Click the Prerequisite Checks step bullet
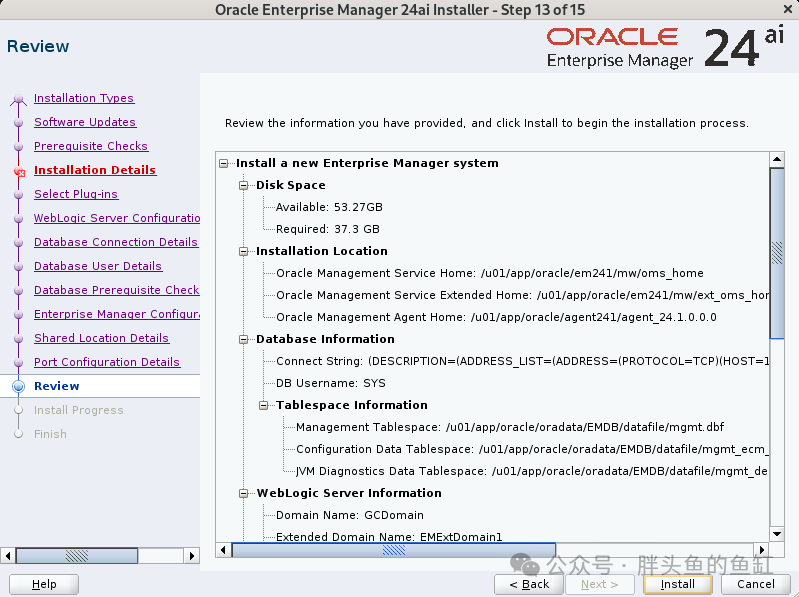This screenshot has width=799, height=597. [18, 147]
